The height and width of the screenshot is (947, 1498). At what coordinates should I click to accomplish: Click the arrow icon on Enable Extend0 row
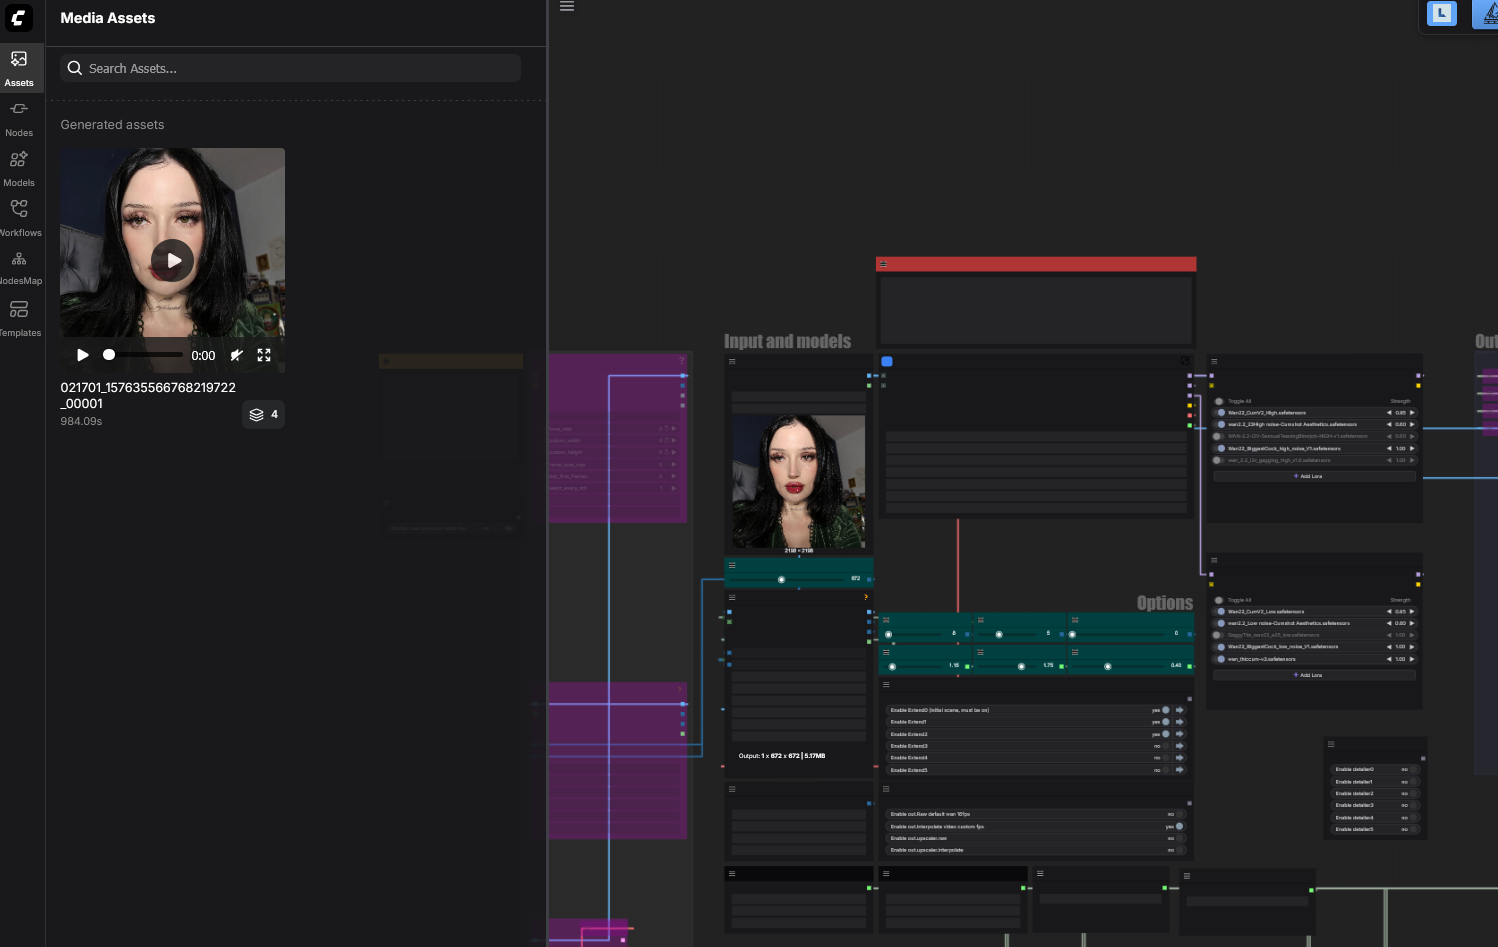(x=1180, y=710)
